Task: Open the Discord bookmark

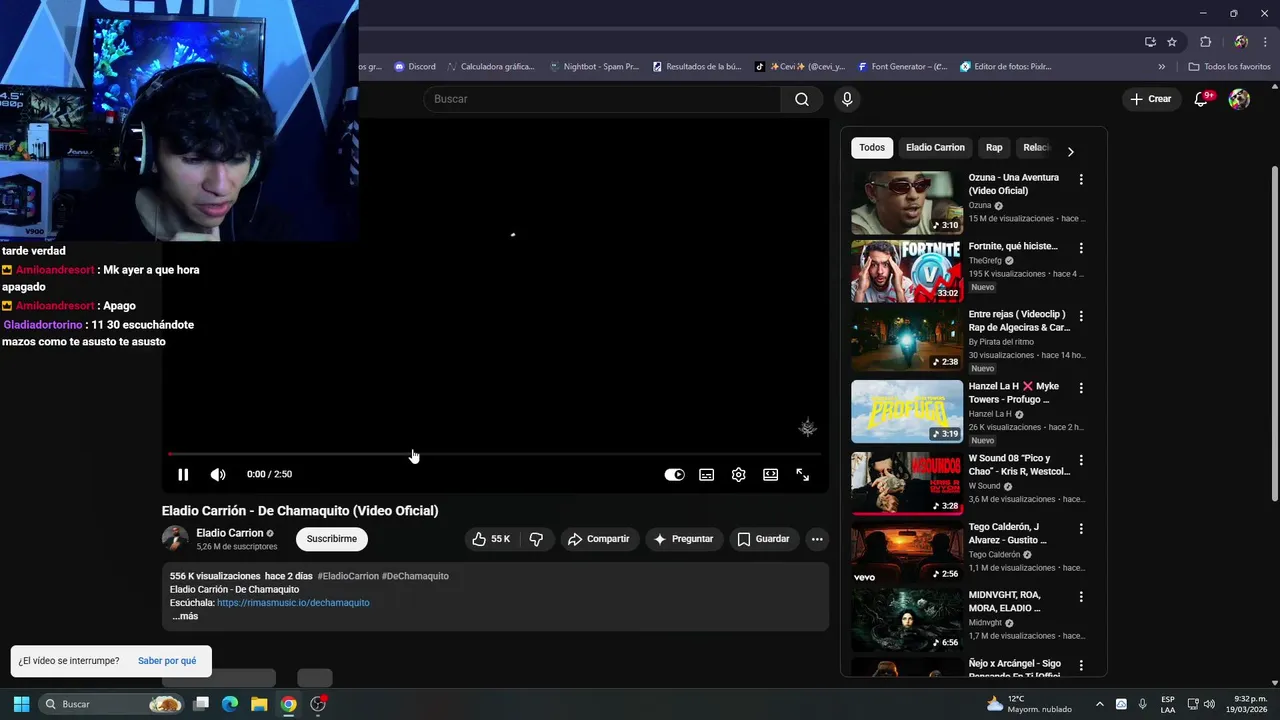Action: (x=415, y=67)
